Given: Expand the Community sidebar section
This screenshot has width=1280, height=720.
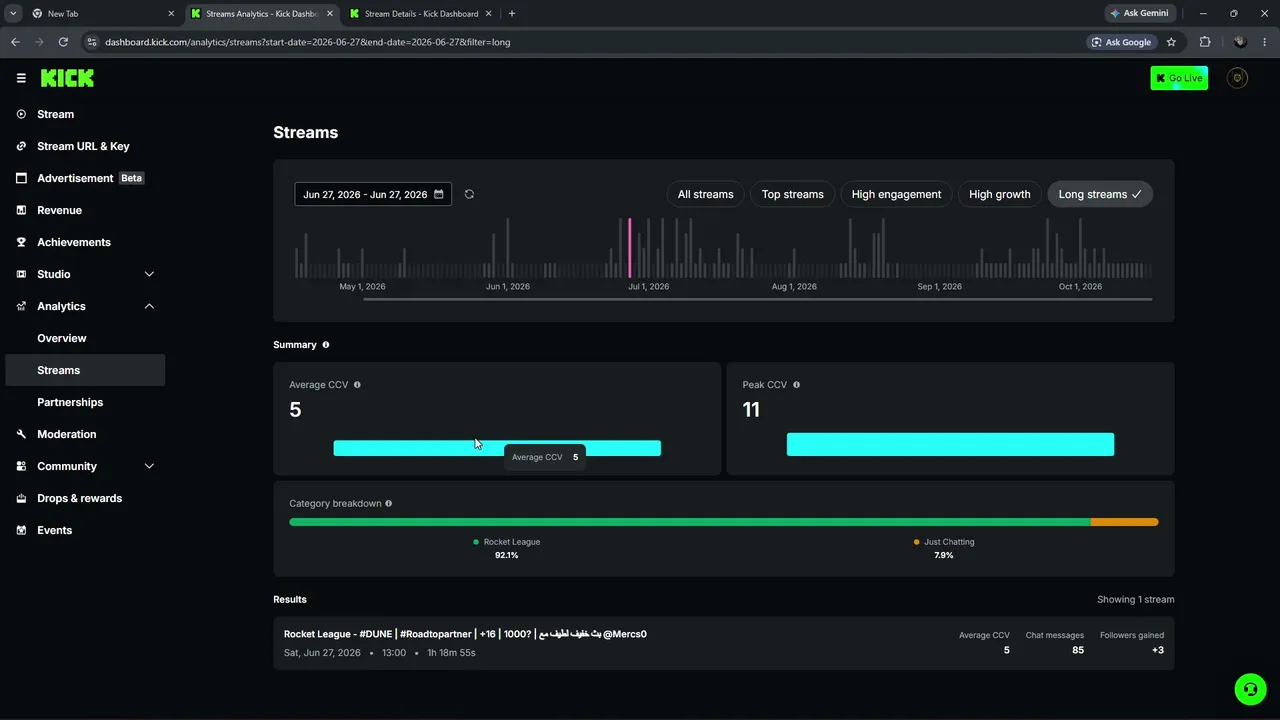Looking at the screenshot, I should tap(85, 466).
